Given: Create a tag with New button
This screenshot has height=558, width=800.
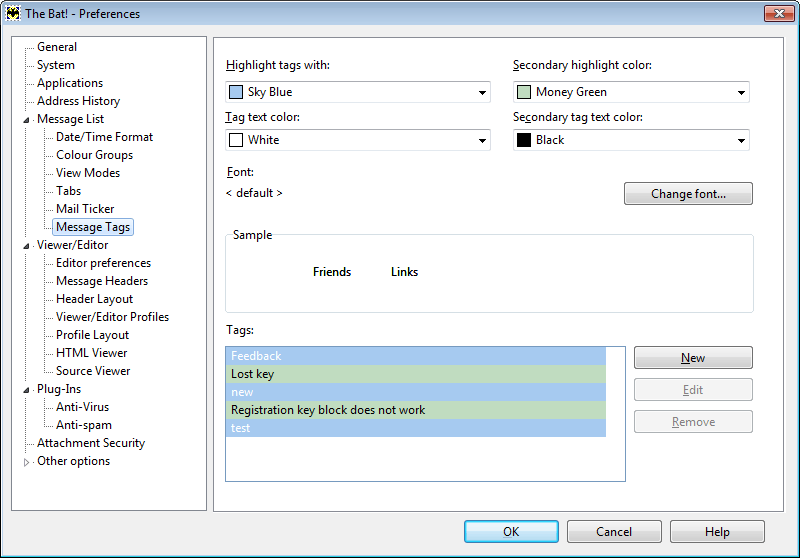Looking at the screenshot, I should click(x=693, y=358).
